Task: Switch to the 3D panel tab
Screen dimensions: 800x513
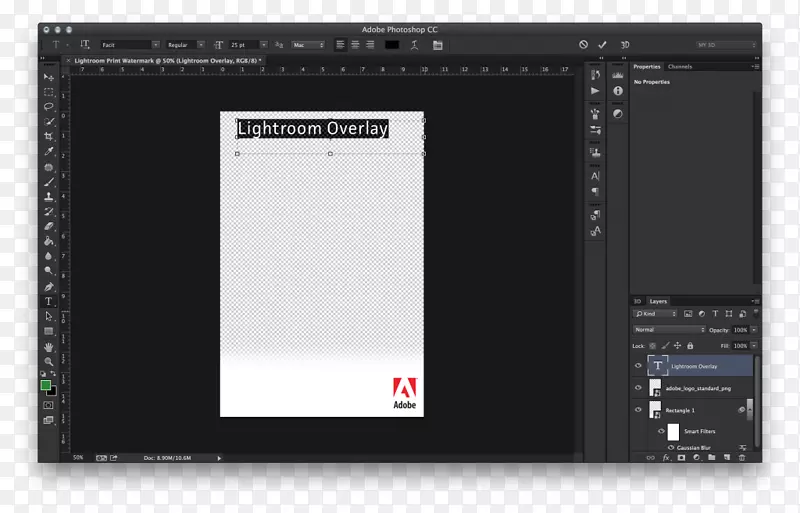Action: (x=637, y=301)
